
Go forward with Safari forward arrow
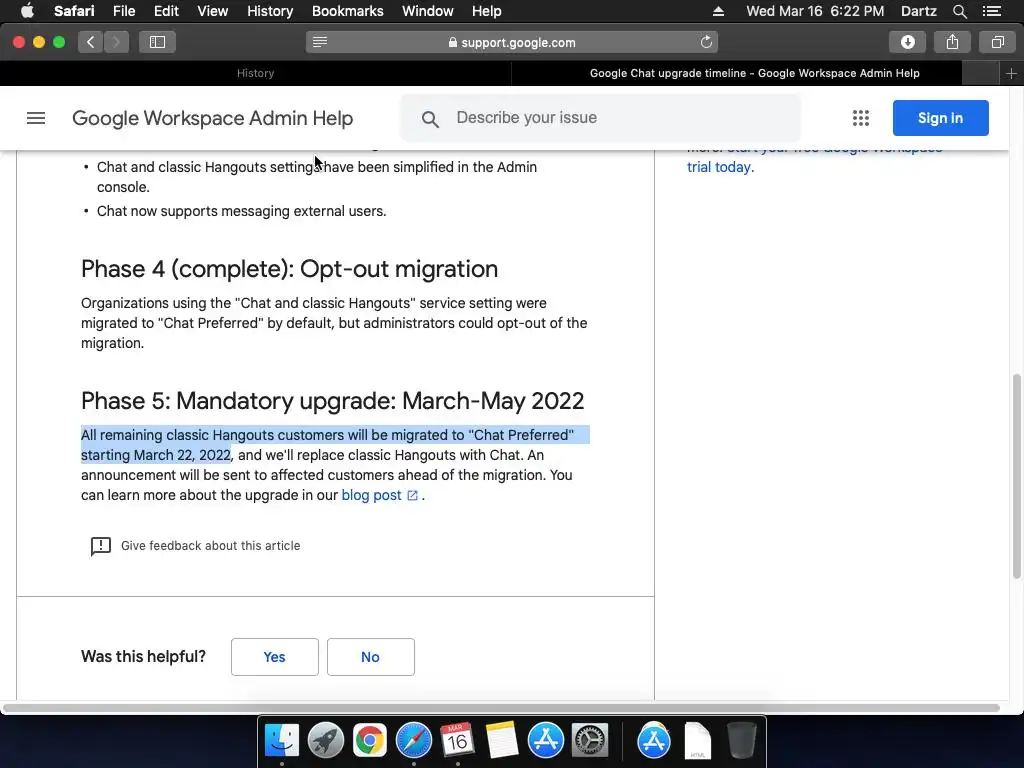click(x=116, y=42)
